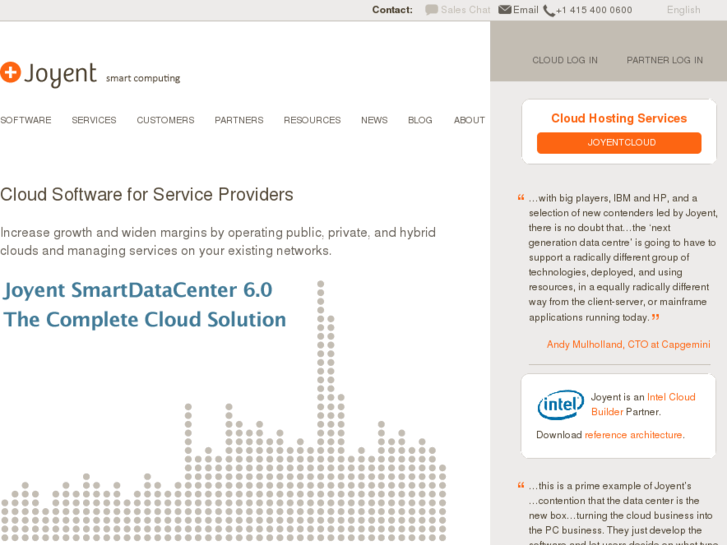The width and height of the screenshot is (727, 545).
Task: Open the About menu item
Action: [x=469, y=120]
